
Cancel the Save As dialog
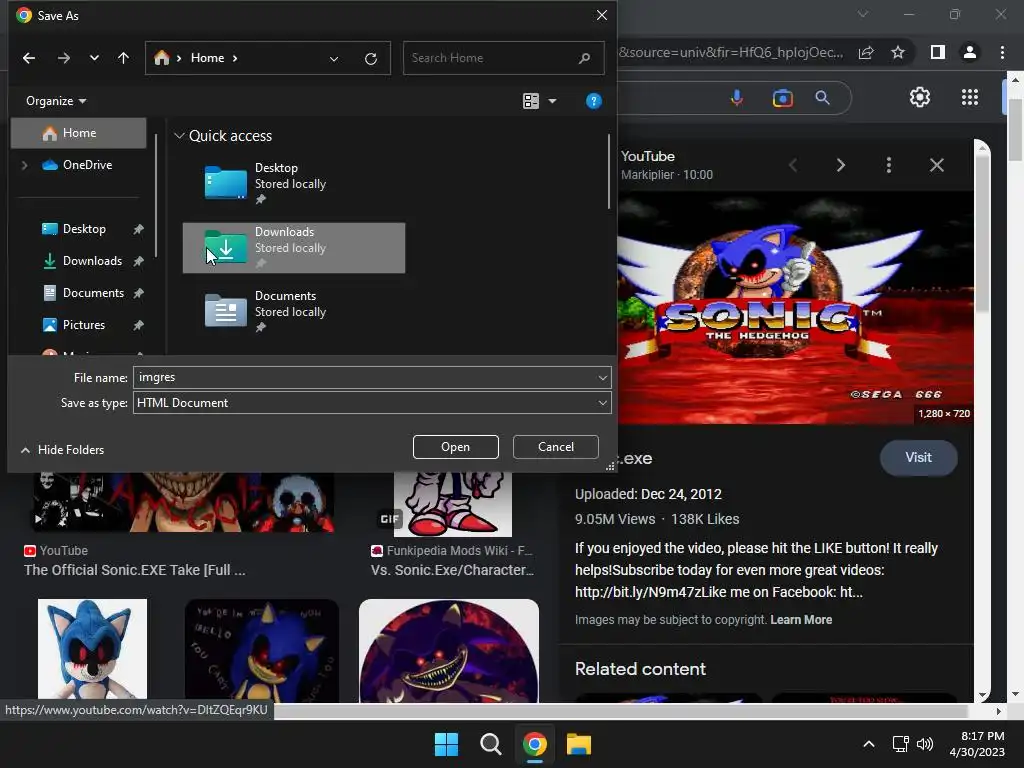click(x=556, y=447)
